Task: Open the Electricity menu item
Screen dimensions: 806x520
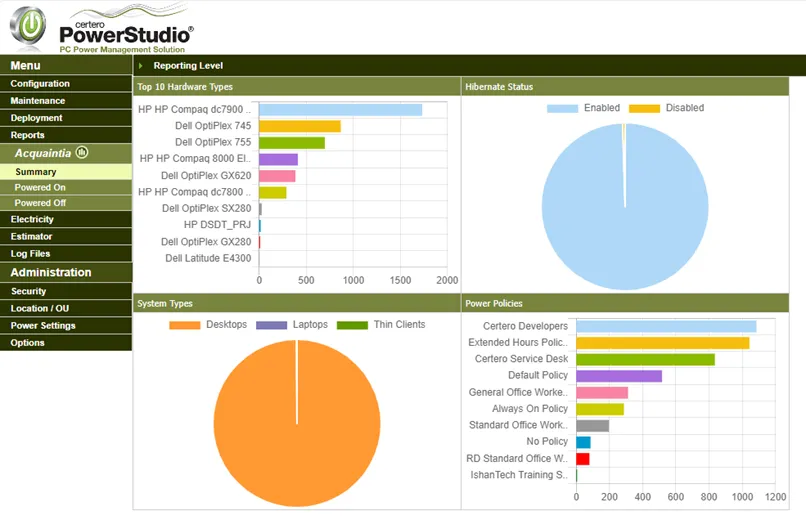Action: click(32, 219)
